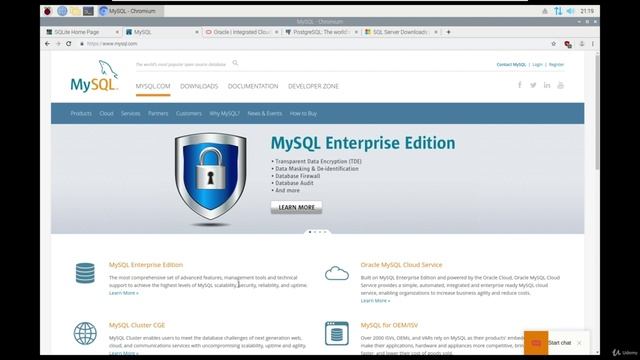Click the browser forward arrow
The image size is (640, 360).
(58, 44)
